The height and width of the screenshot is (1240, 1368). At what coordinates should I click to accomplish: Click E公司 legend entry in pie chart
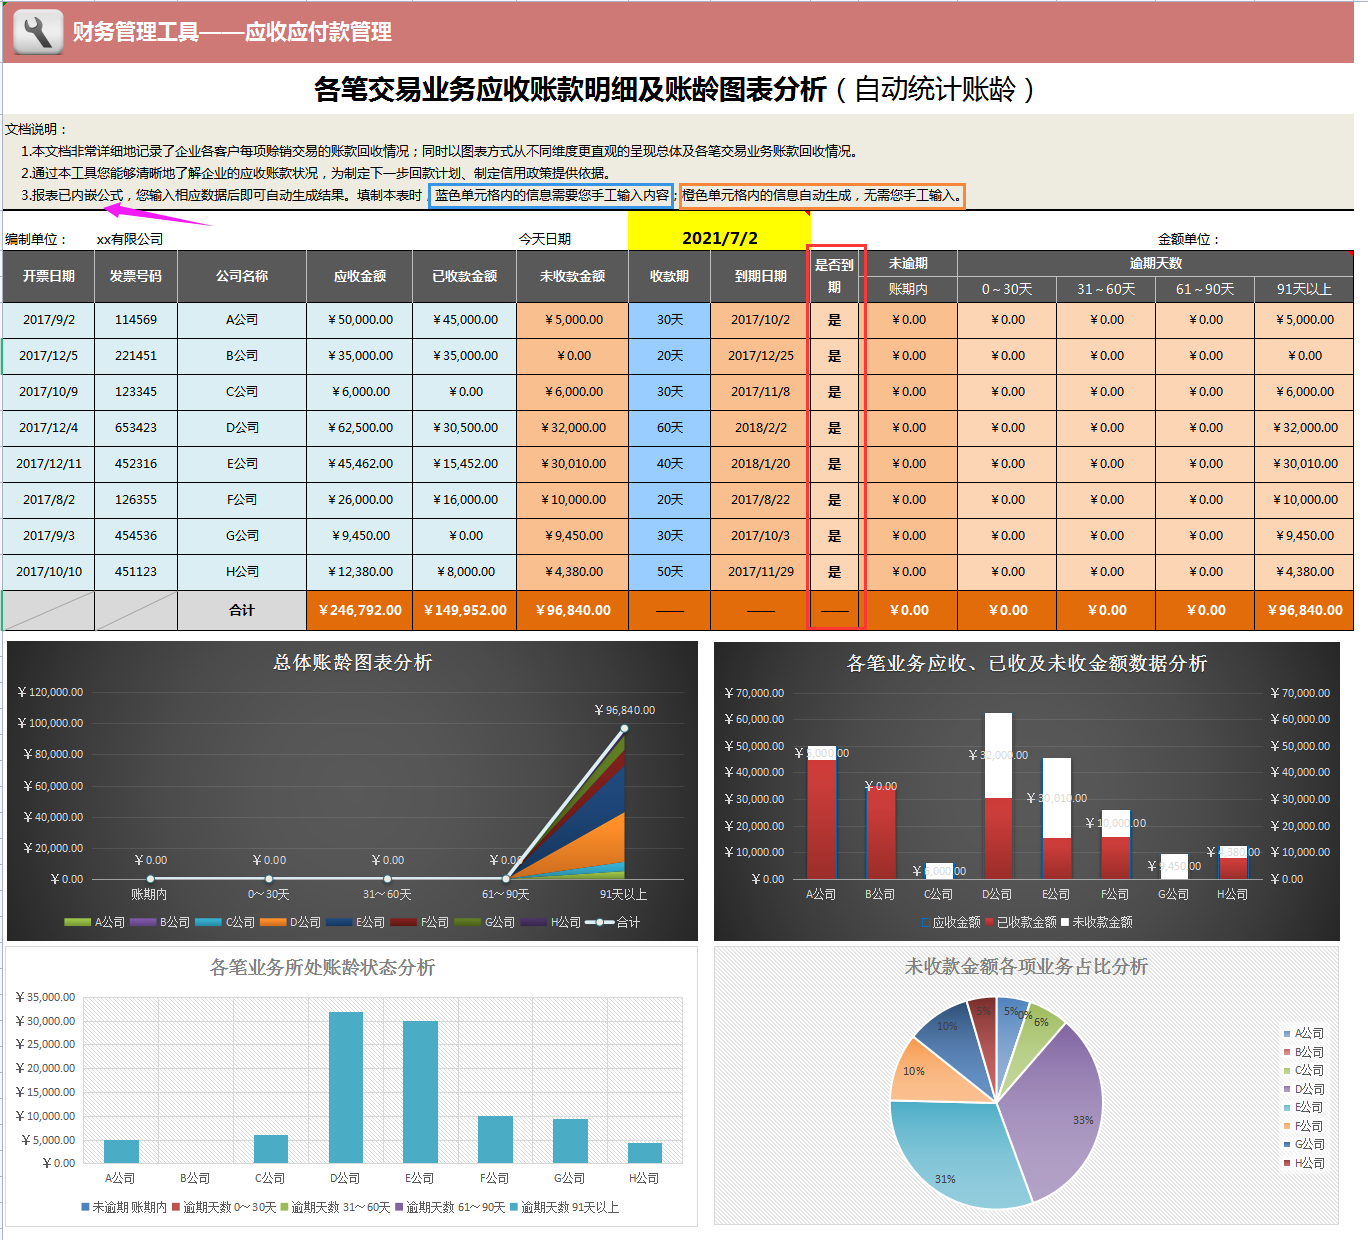[x=1303, y=1108]
